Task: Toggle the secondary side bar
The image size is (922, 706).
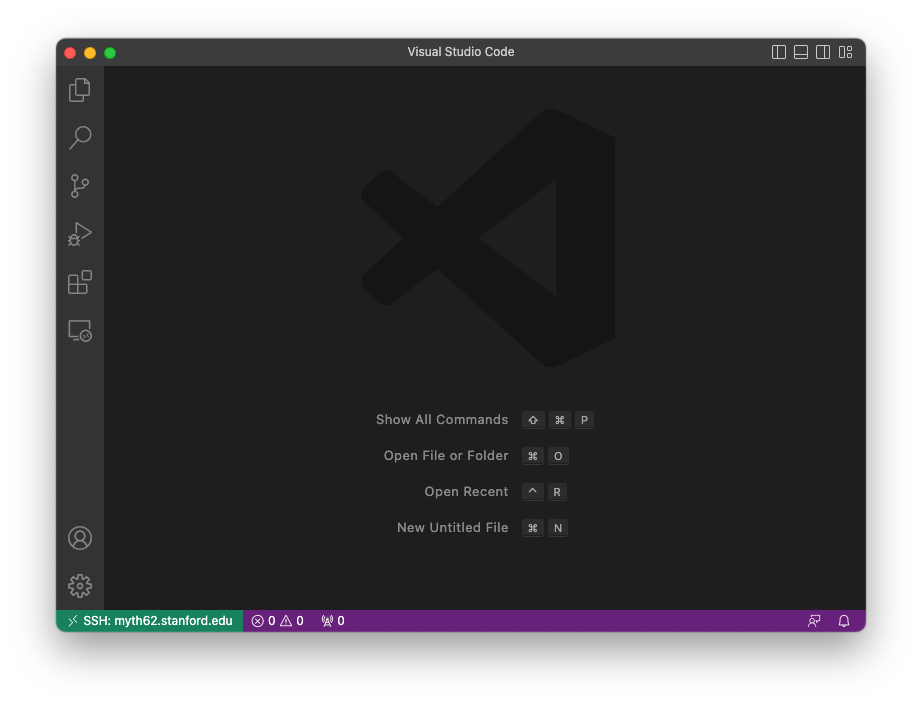Action: pos(822,51)
